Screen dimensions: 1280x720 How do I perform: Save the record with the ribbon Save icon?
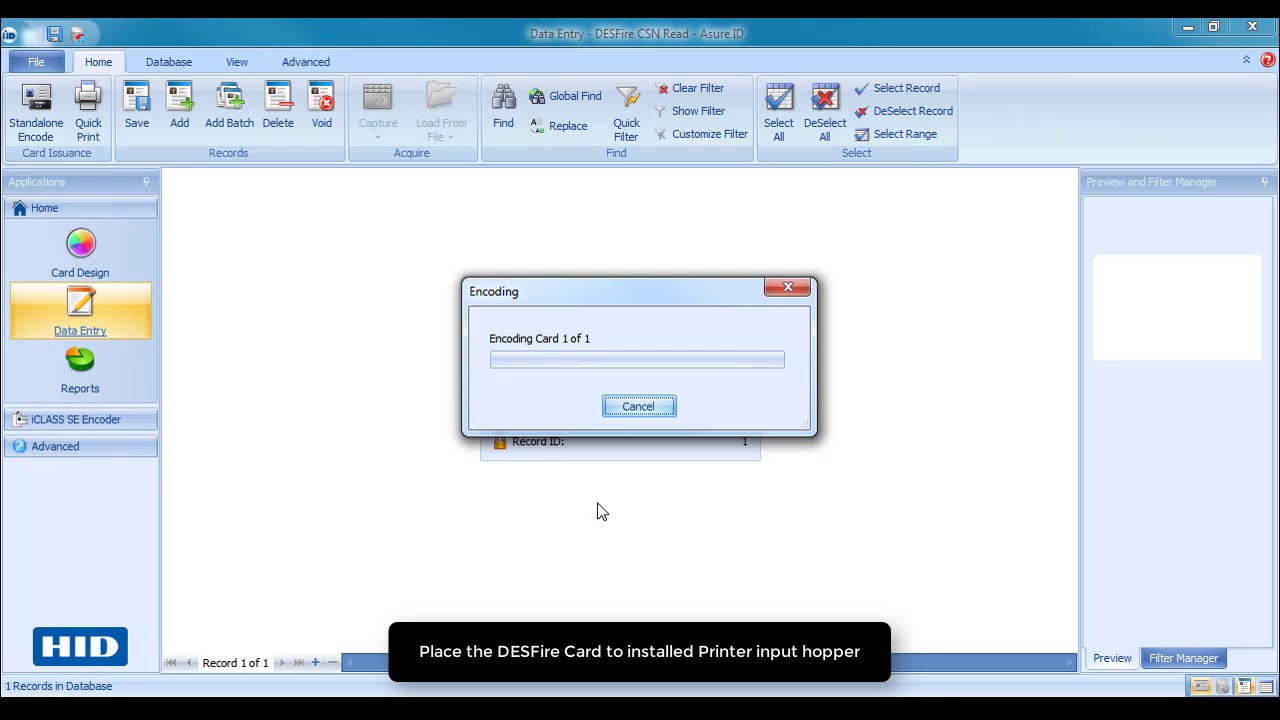point(137,98)
